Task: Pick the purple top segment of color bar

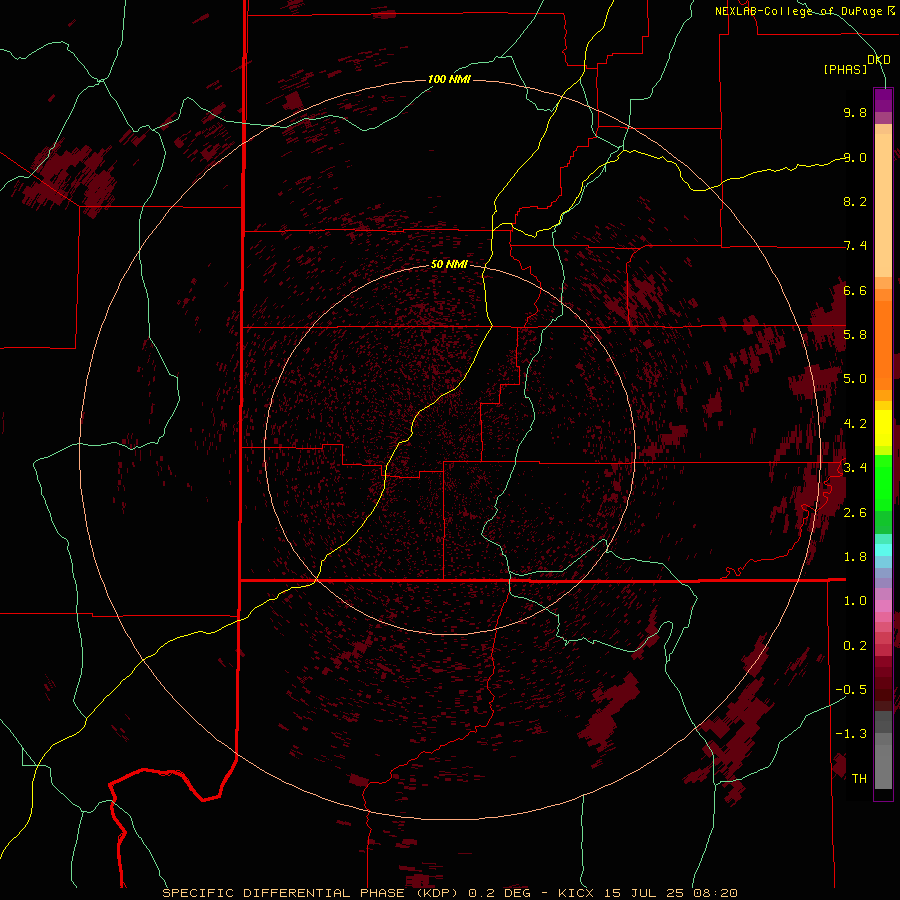Action: 883,100
